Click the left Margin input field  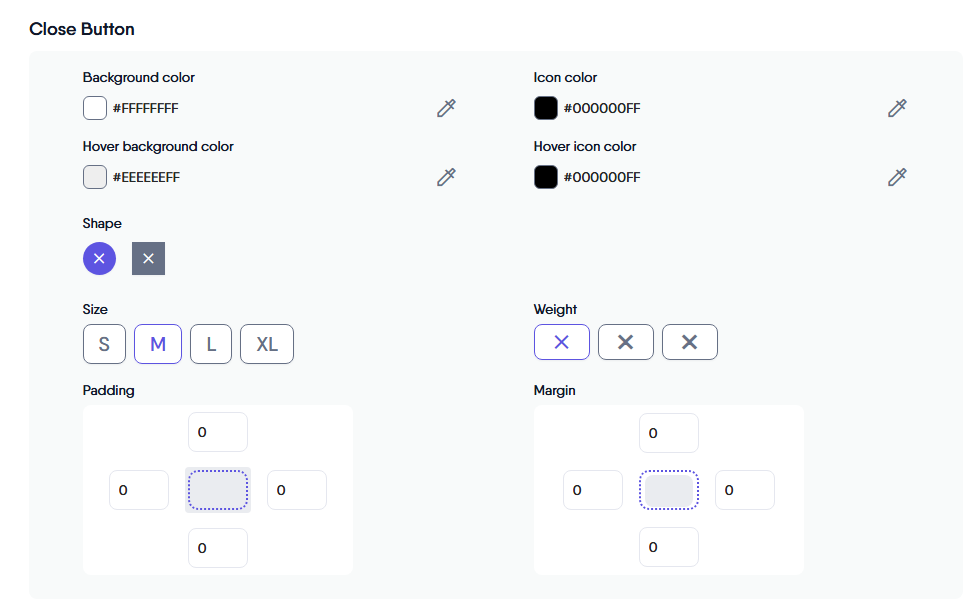coord(593,490)
